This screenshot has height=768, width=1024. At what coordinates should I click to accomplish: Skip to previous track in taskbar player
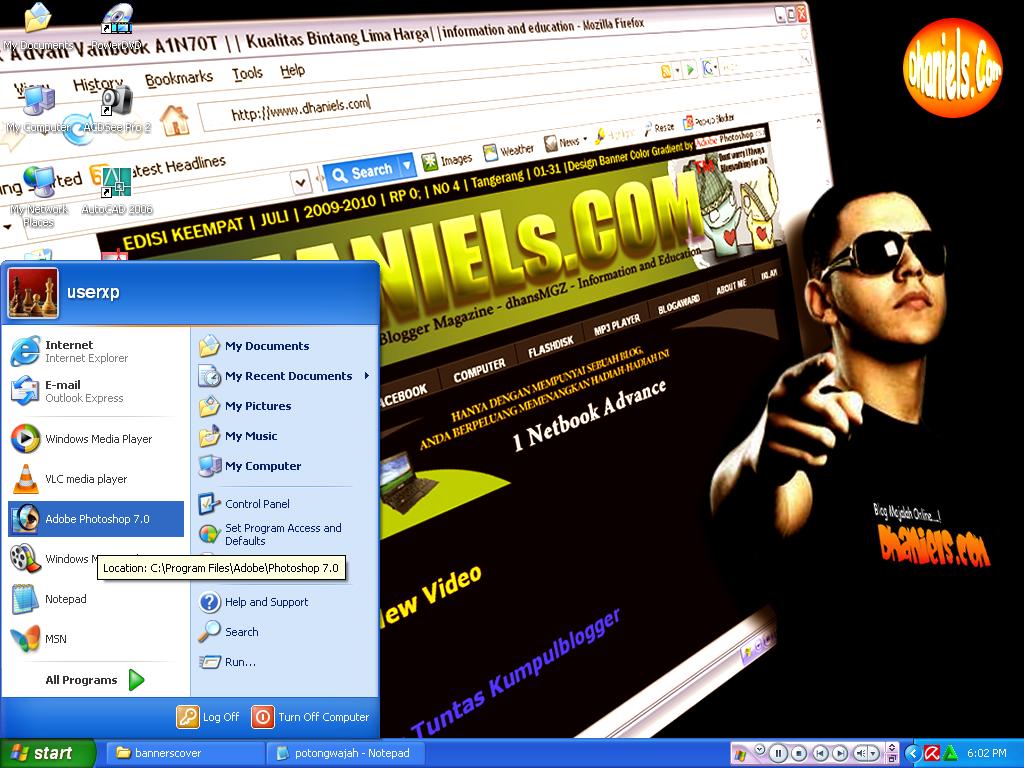(820, 754)
